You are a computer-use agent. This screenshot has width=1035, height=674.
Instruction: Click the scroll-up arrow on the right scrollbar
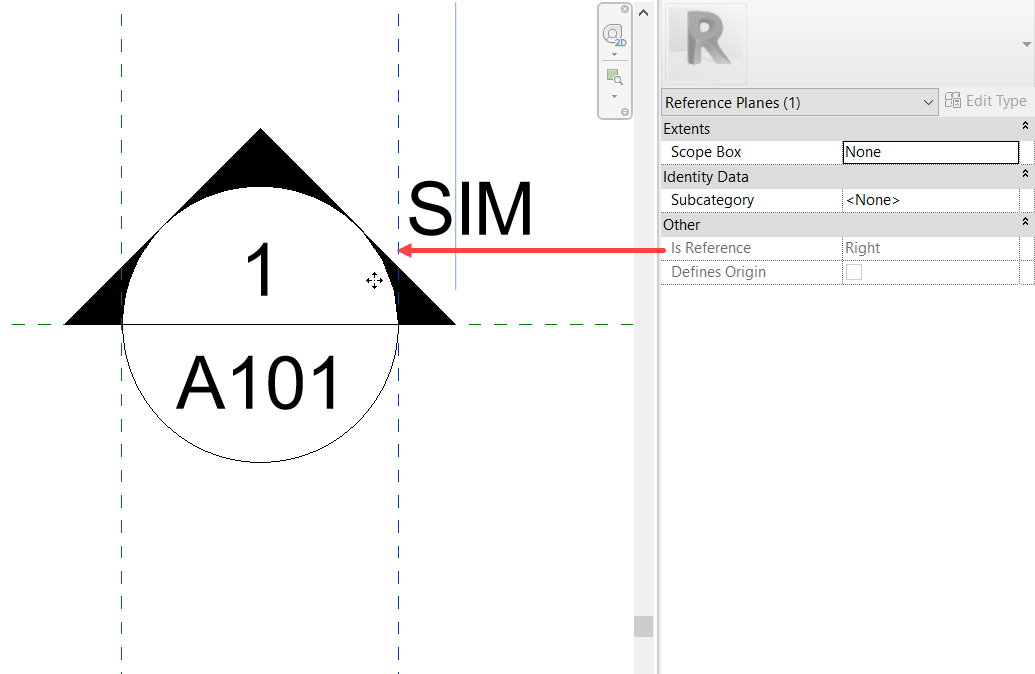643,11
